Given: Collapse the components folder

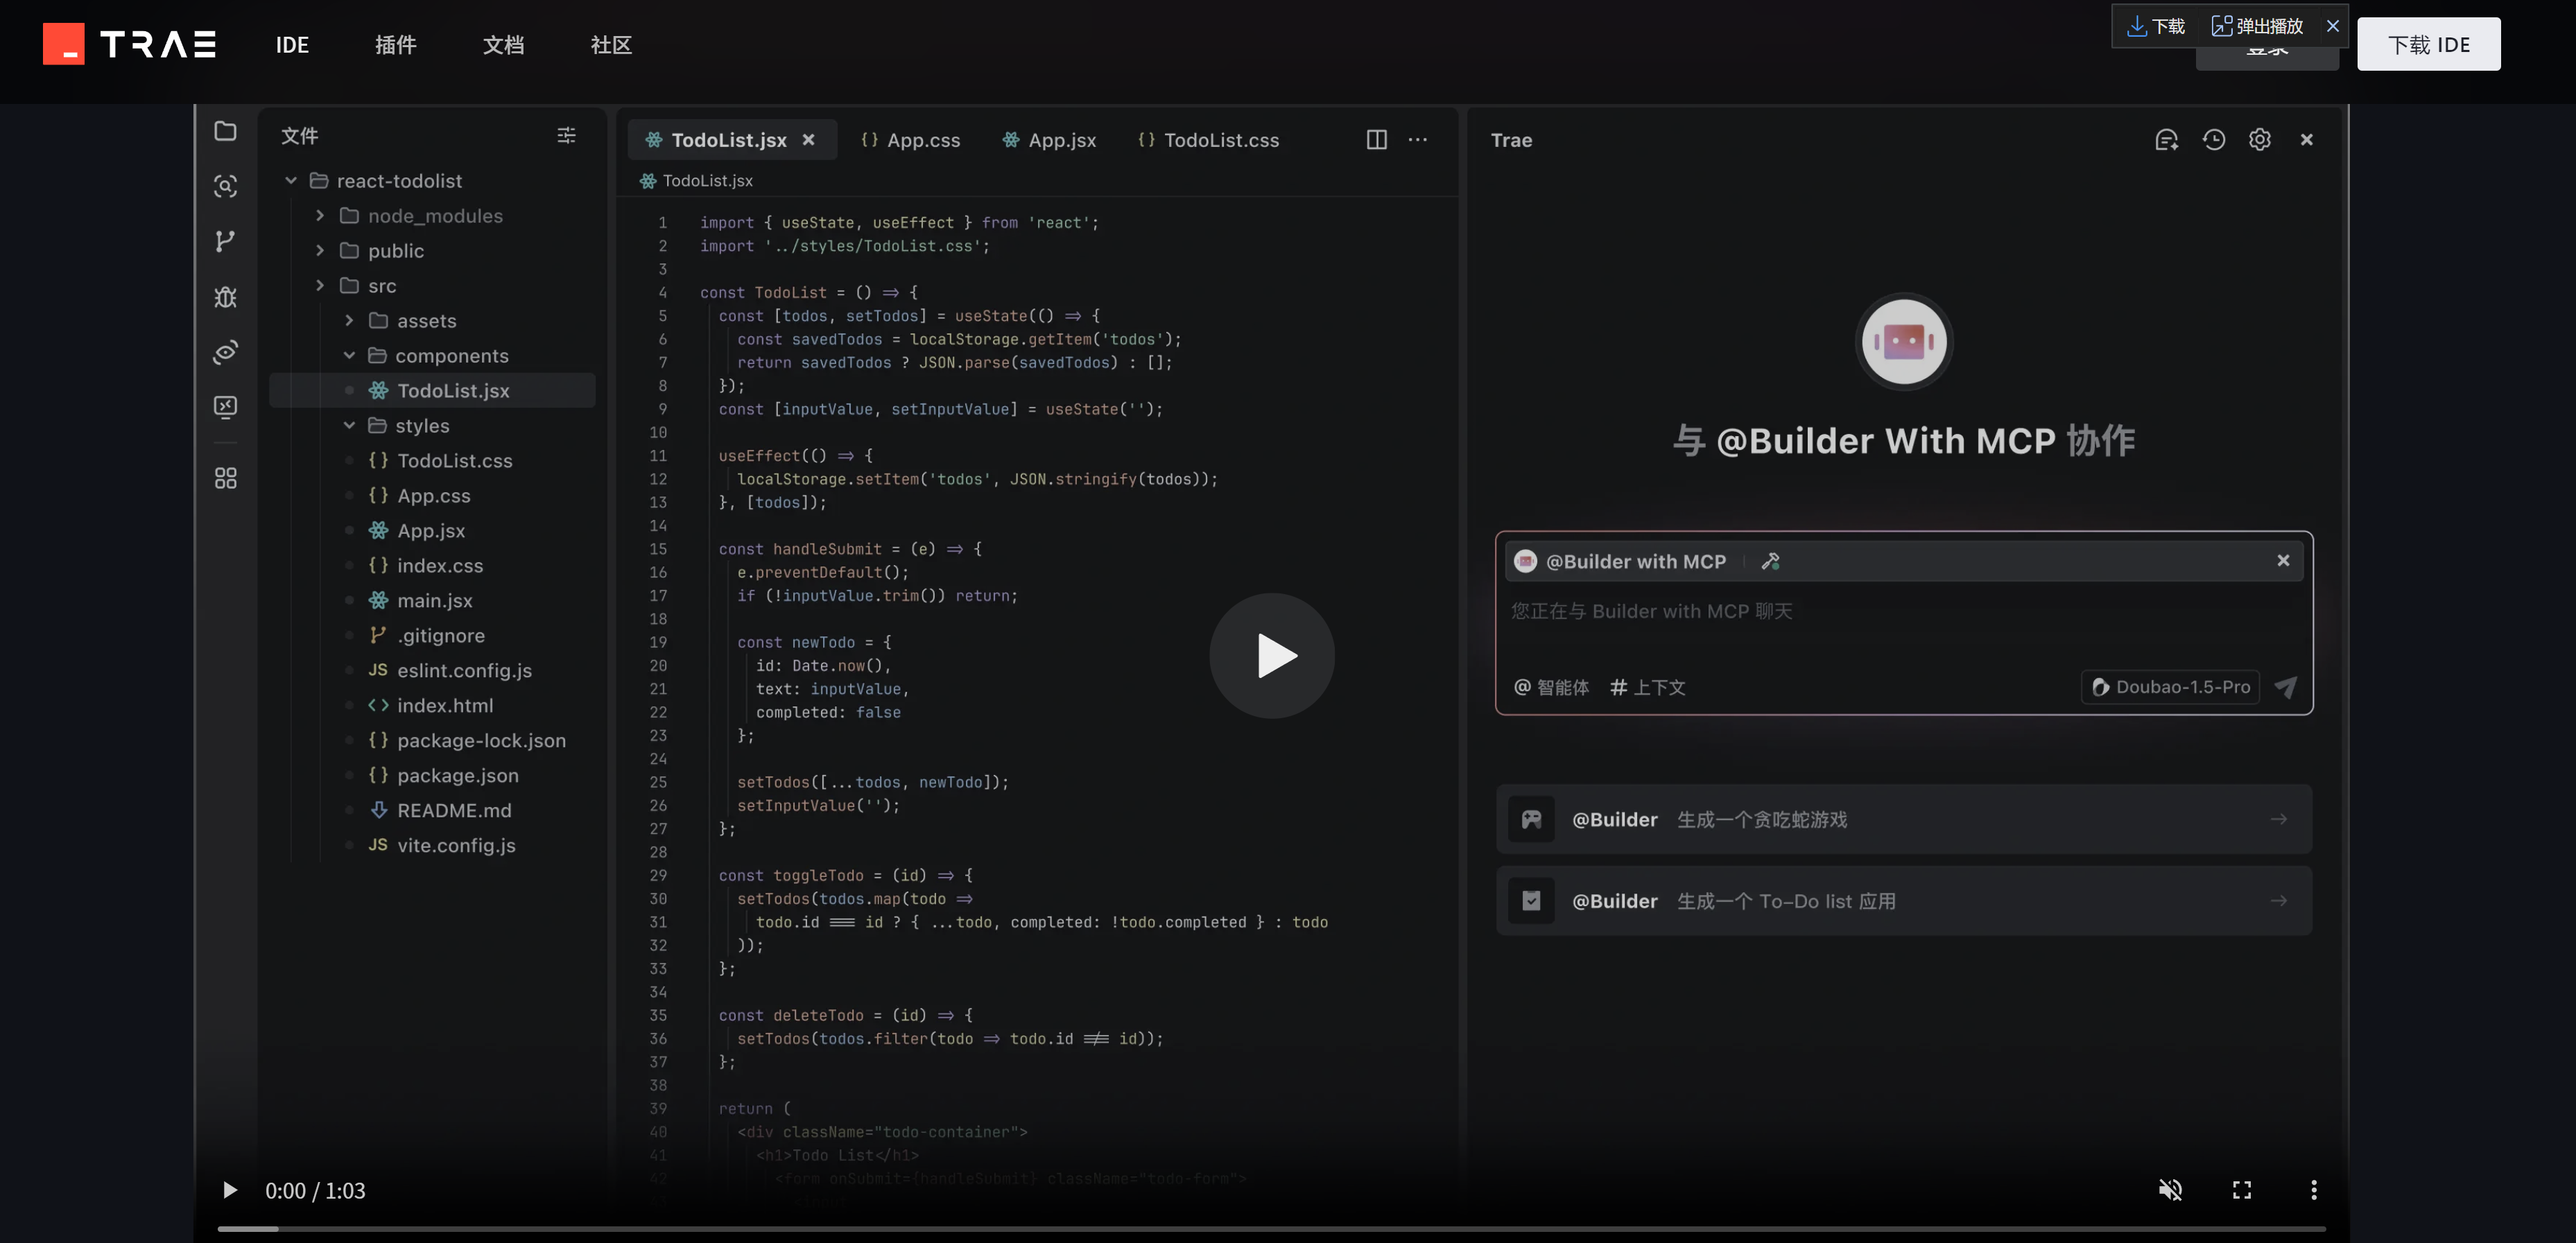Looking at the screenshot, I should [x=349, y=356].
